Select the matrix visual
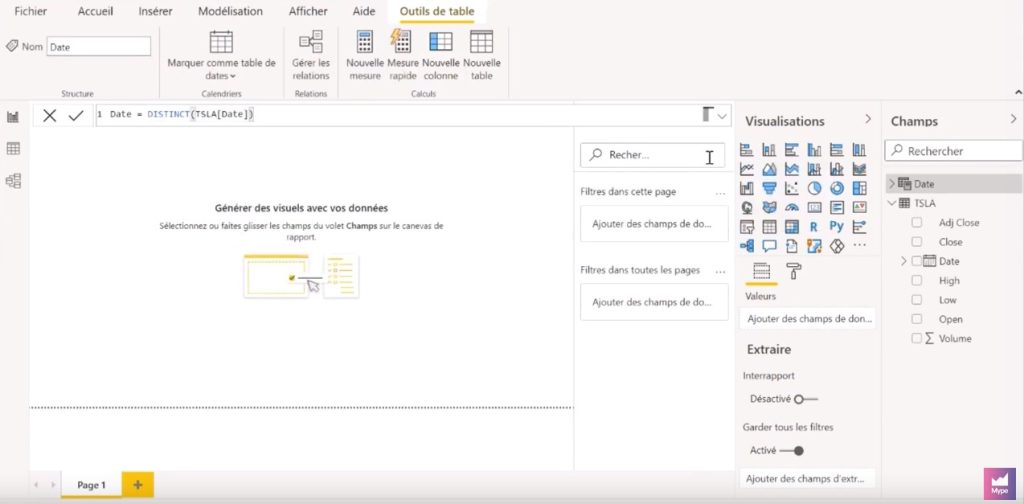Screen dimensions: 1024x504 [x=792, y=227]
